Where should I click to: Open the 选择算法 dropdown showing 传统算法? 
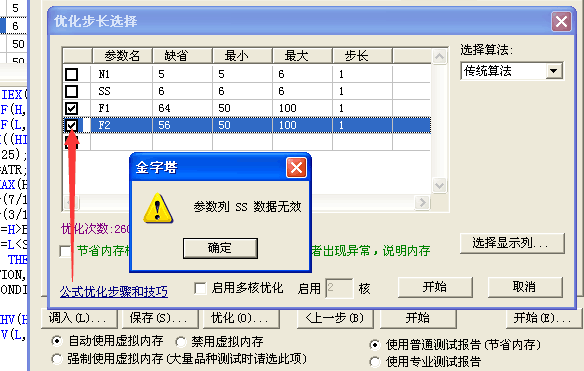coord(554,71)
